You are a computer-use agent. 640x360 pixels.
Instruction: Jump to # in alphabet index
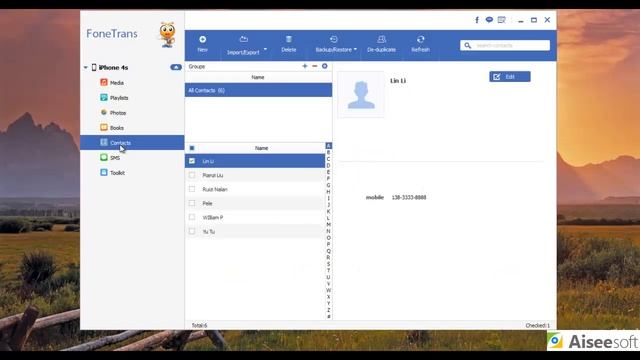[329, 316]
